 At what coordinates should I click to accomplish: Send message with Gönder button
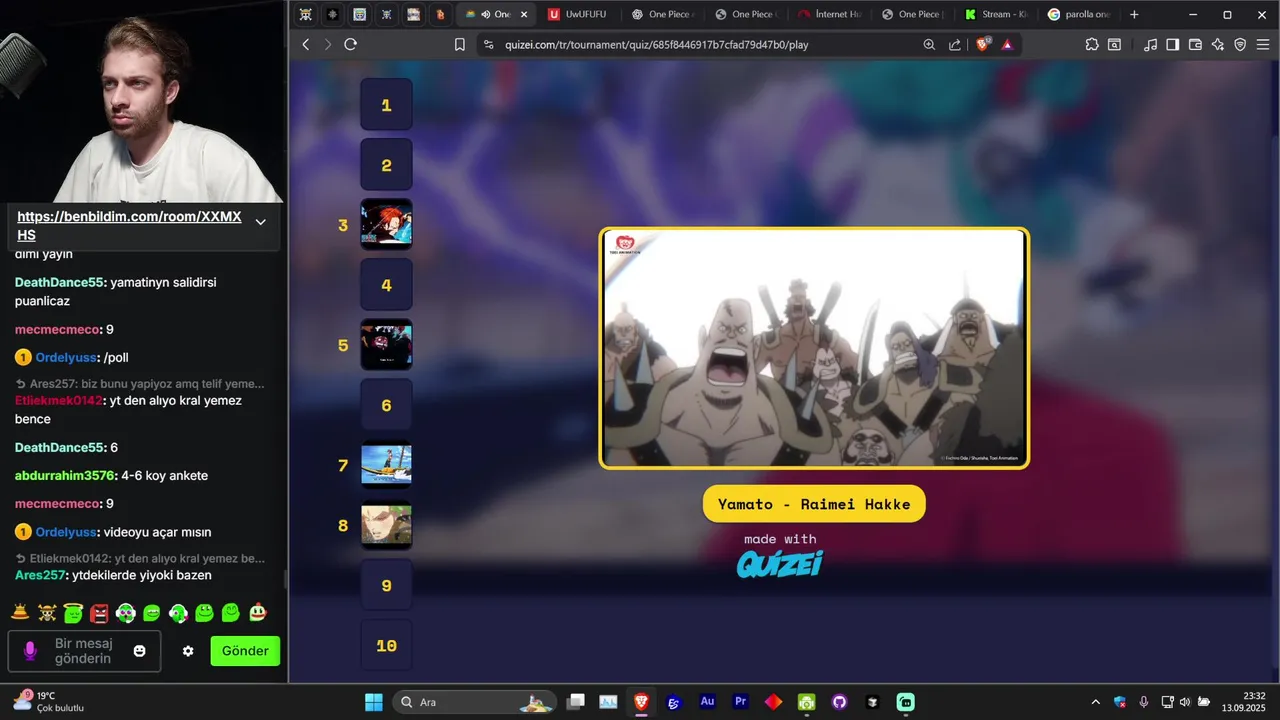point(245,651)
